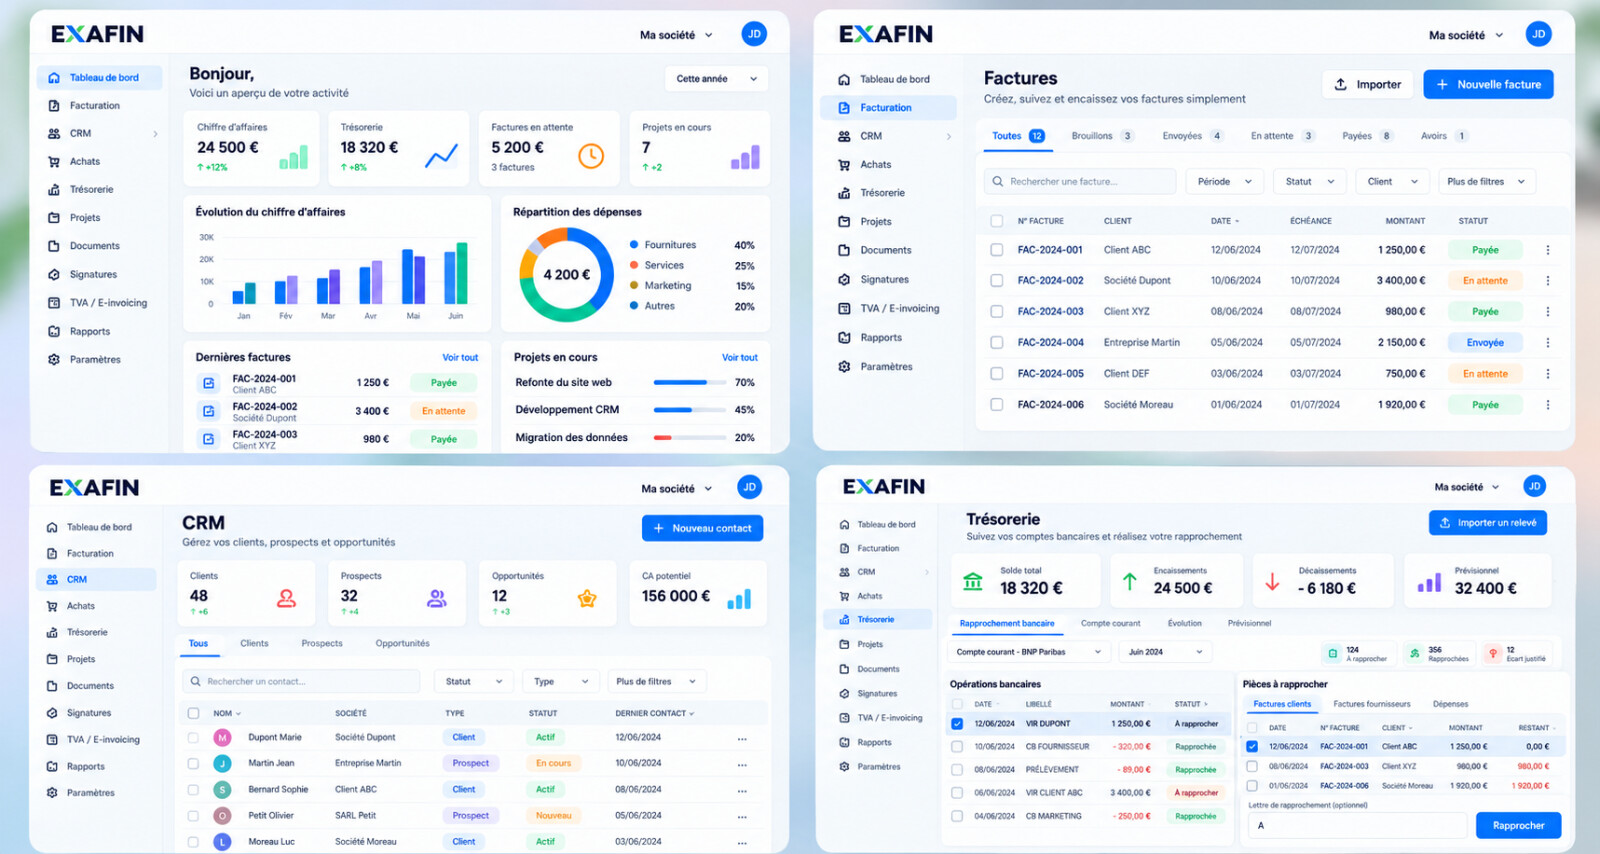The height and width of the screenshot is (854, 1600).
Task: Click the Importer button in Factures
Action: [x=1367, y=84]
